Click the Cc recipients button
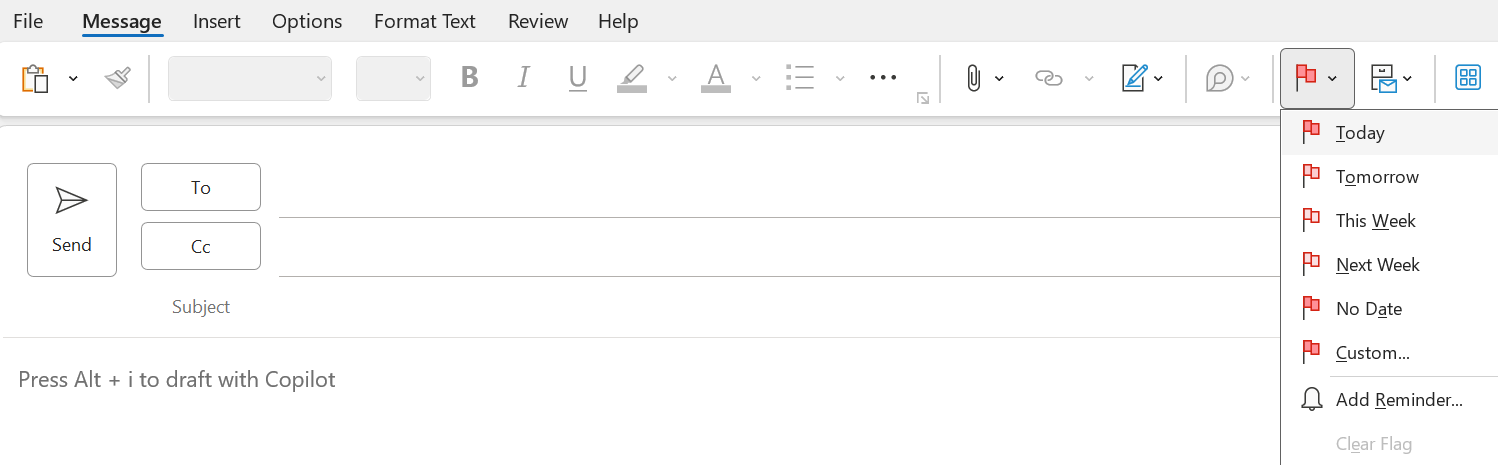The height and width of the screenshot is (465, 1498). 201,246
